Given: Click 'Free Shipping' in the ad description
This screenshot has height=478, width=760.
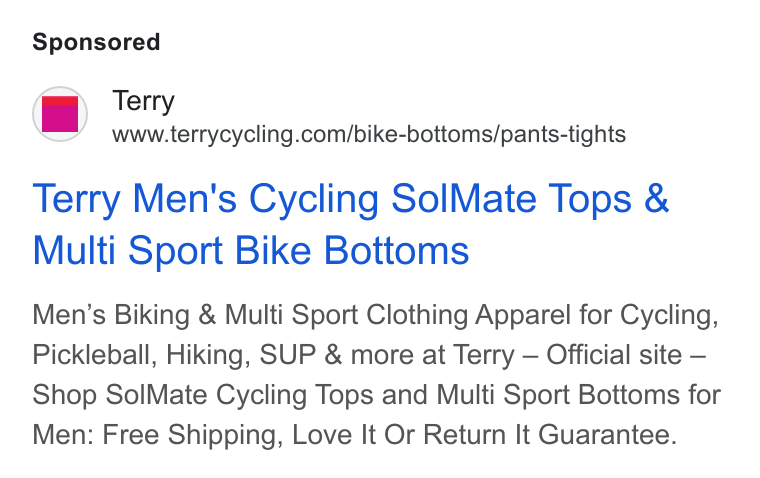Looking at the screenshot, I should [x=192, y=435].
